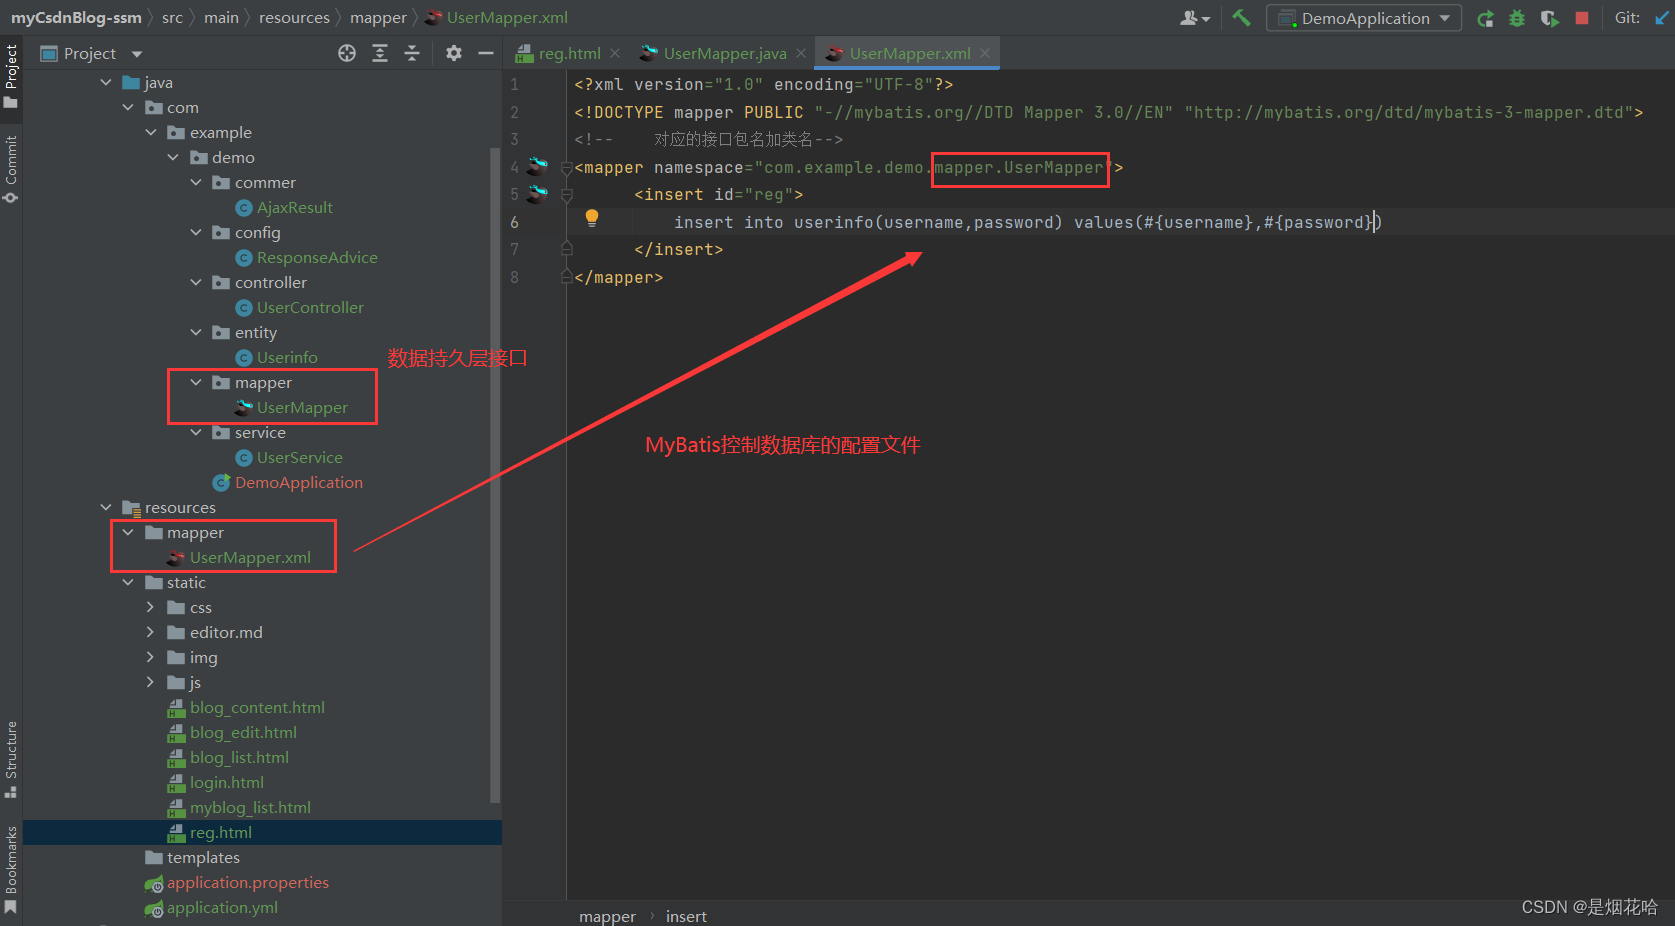Fold the mapper tag on line 4
This screenshot has width=1675, height=926.
[x=567, y=167]
